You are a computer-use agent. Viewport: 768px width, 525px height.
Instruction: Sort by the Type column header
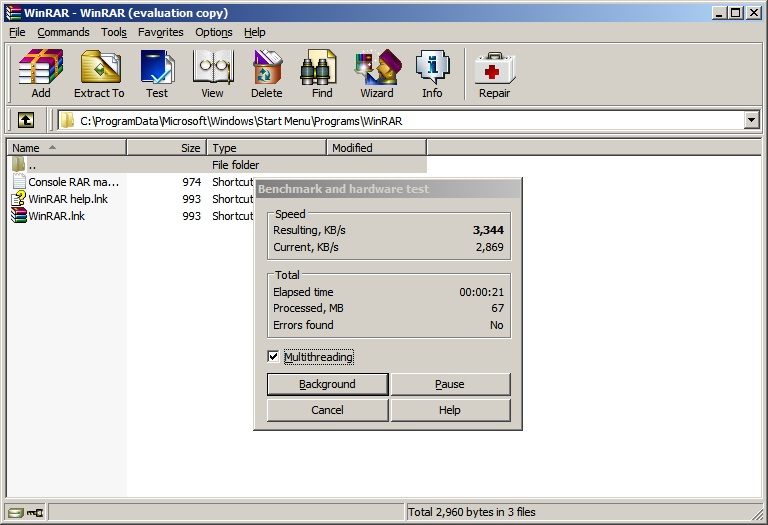(266, 147)
